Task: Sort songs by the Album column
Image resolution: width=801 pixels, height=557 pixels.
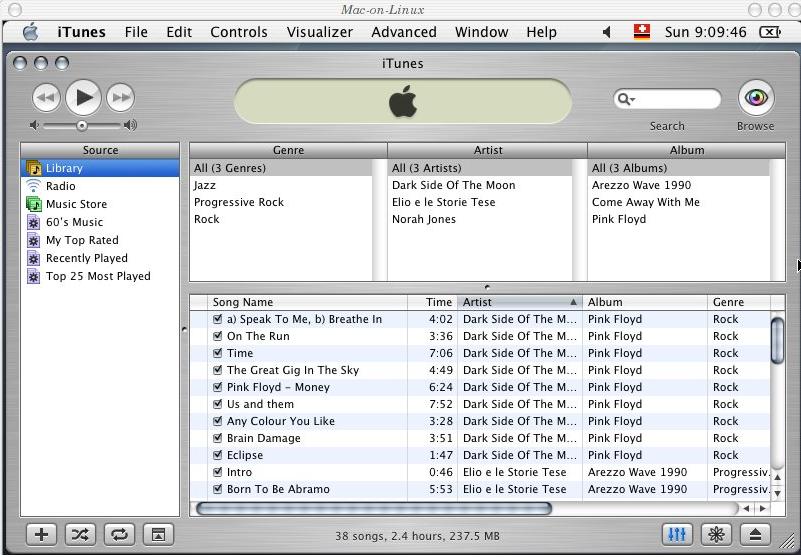Action: pyautogui.click(x=645, y=302)
